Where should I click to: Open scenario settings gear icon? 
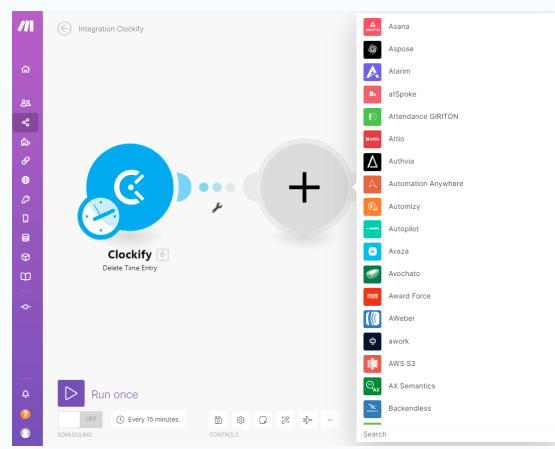(x=241, y=420)
